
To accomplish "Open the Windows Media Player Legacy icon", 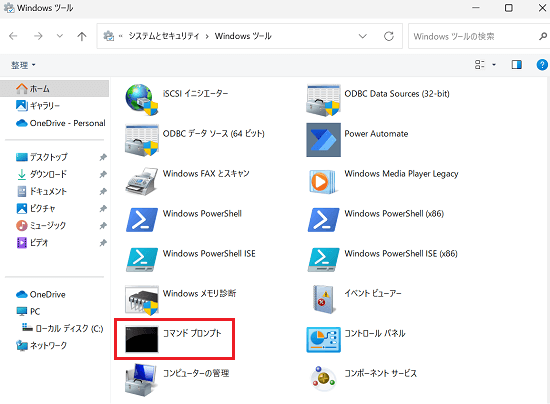I will pos(323,181).
